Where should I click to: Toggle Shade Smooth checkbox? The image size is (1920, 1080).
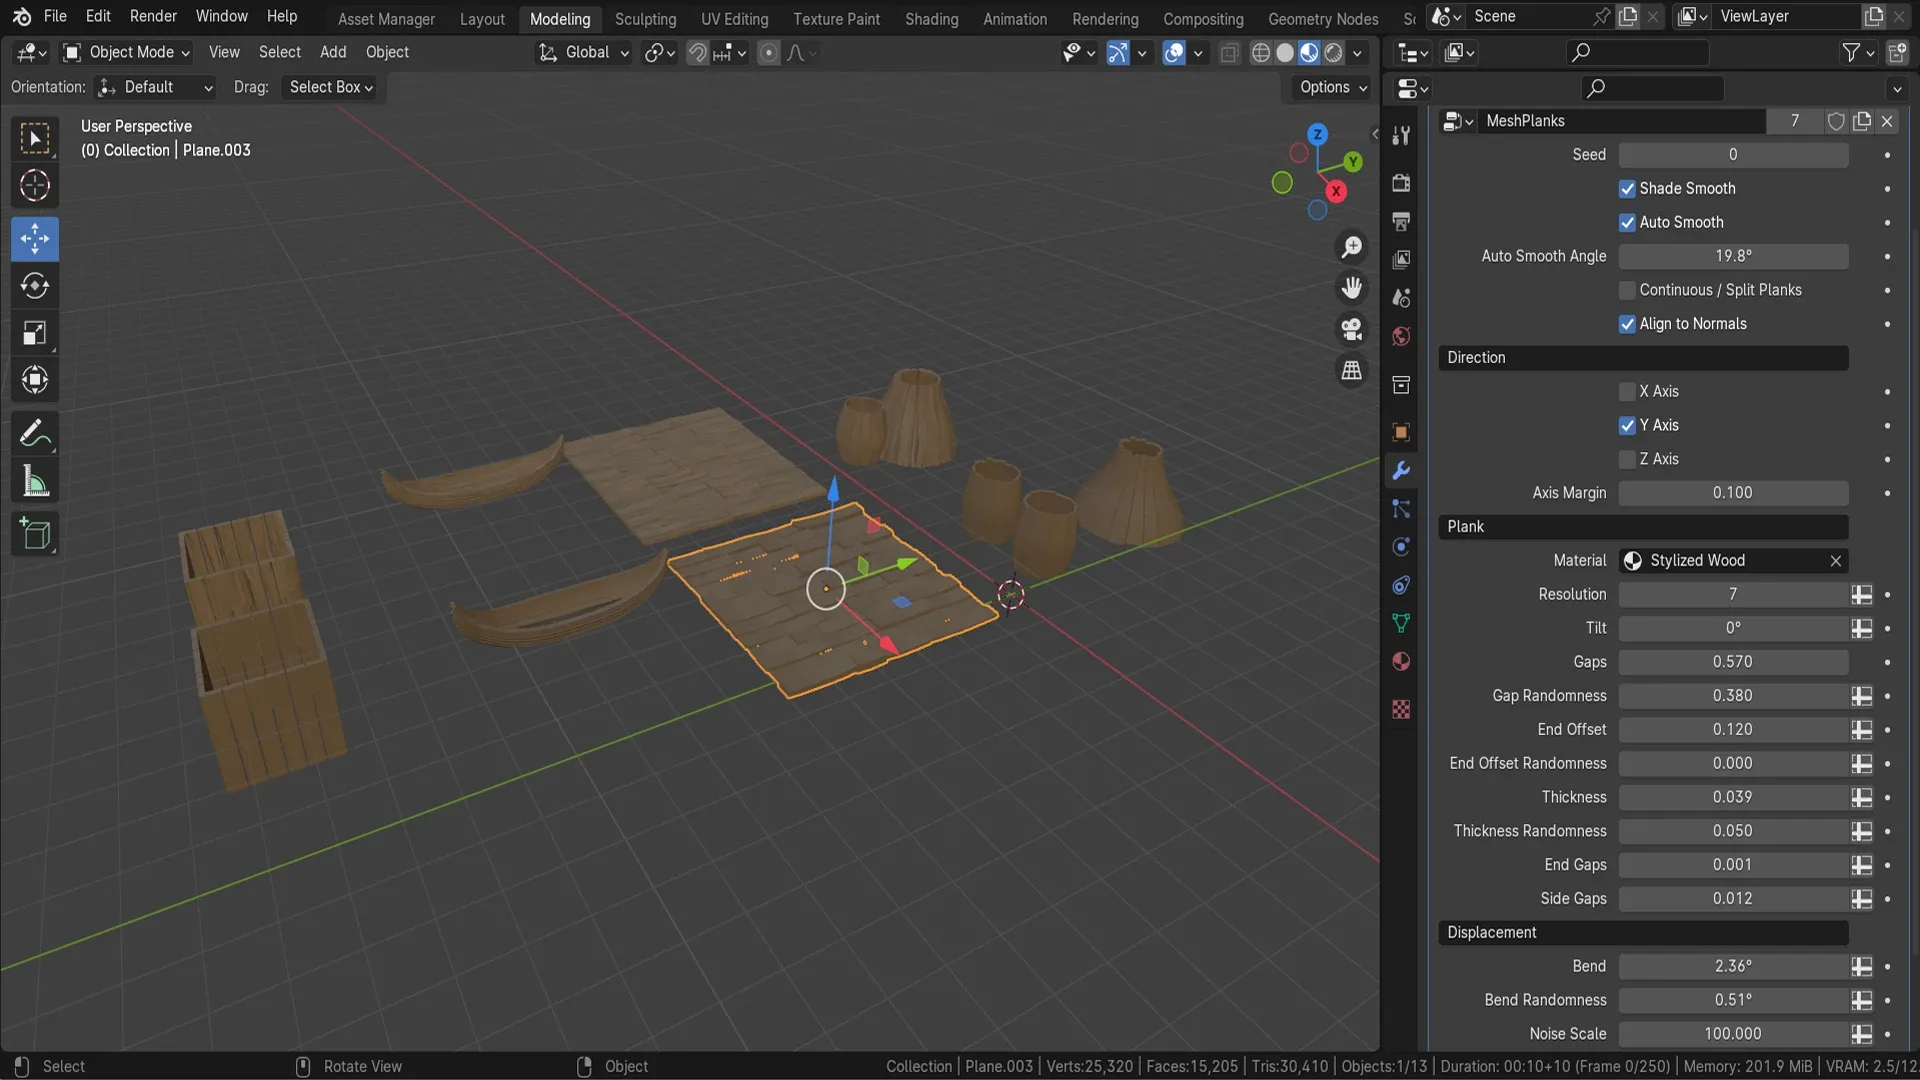coord(1626,189)
